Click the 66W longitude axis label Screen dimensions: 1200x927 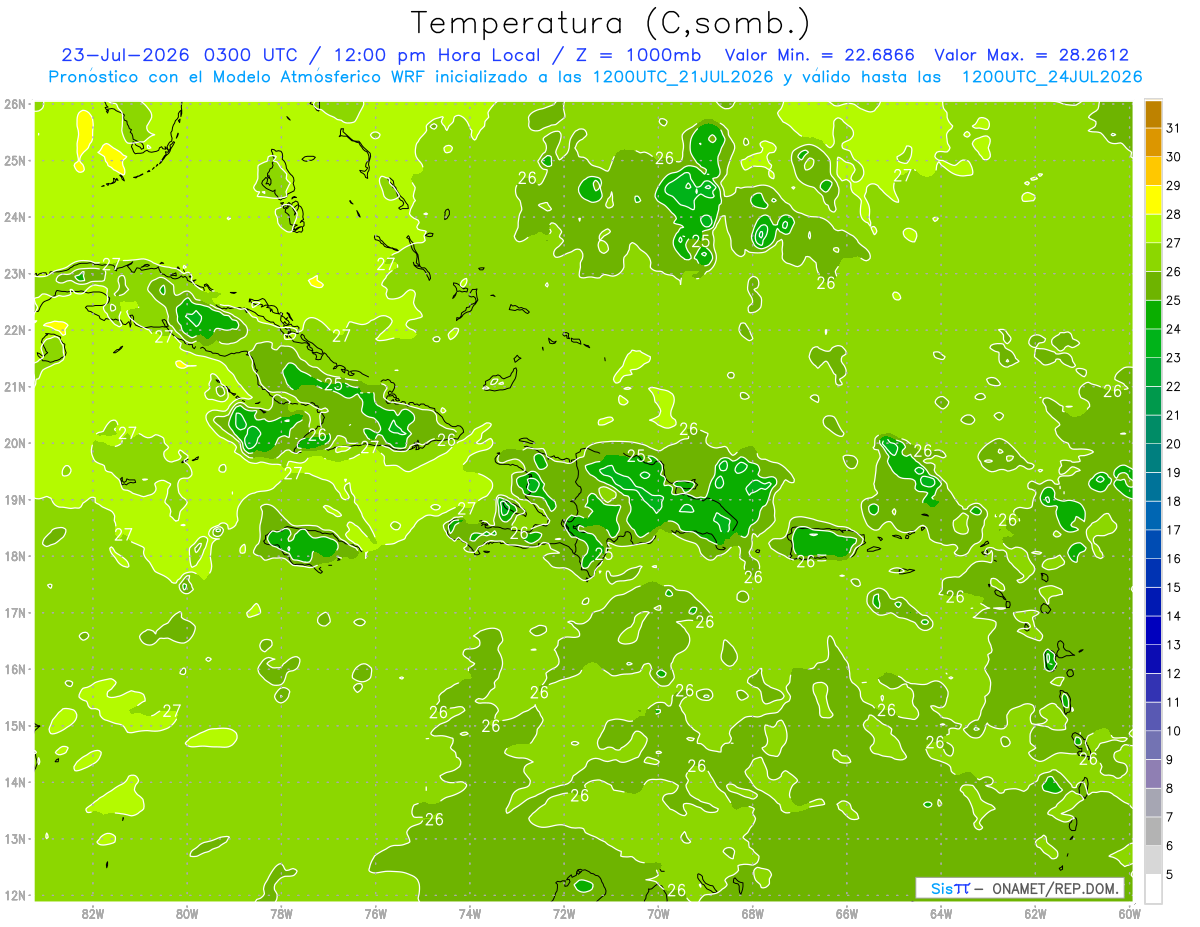tap(847, 913)
